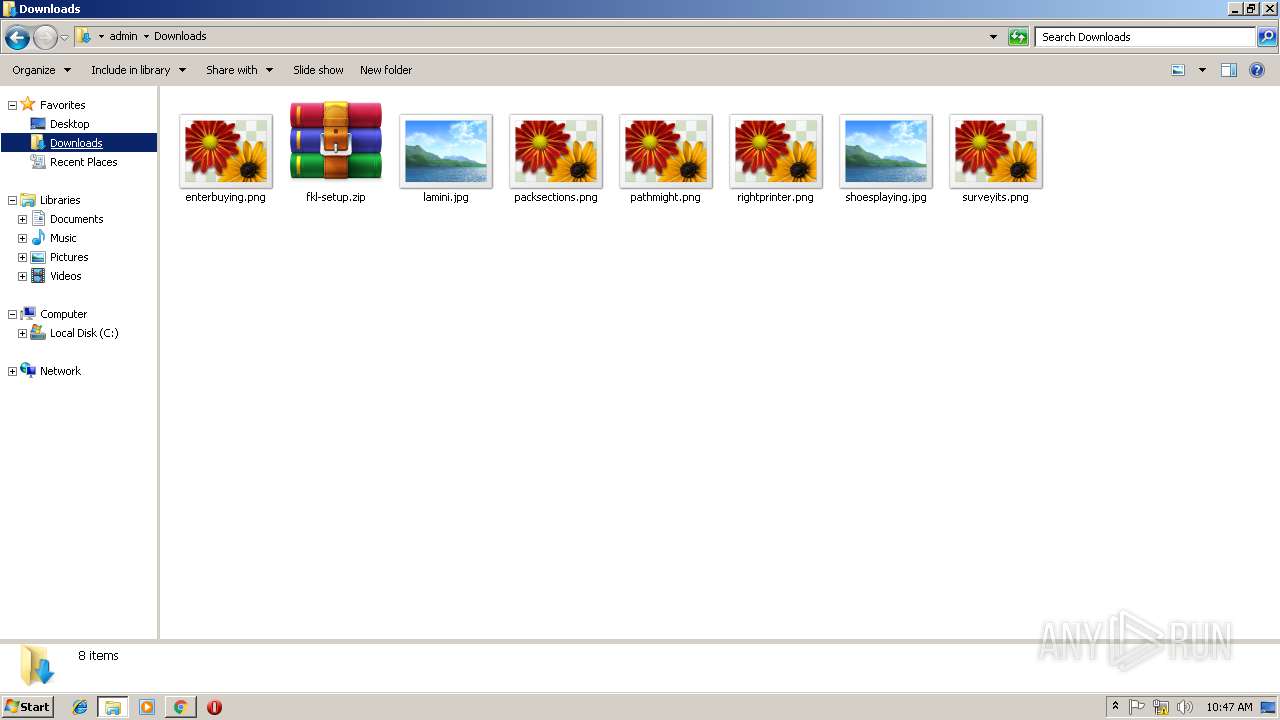Image resolution: width=1280 pixels, height=720 pixels.
Task: Collapse the Computer tree group
Action: (12, 314)
